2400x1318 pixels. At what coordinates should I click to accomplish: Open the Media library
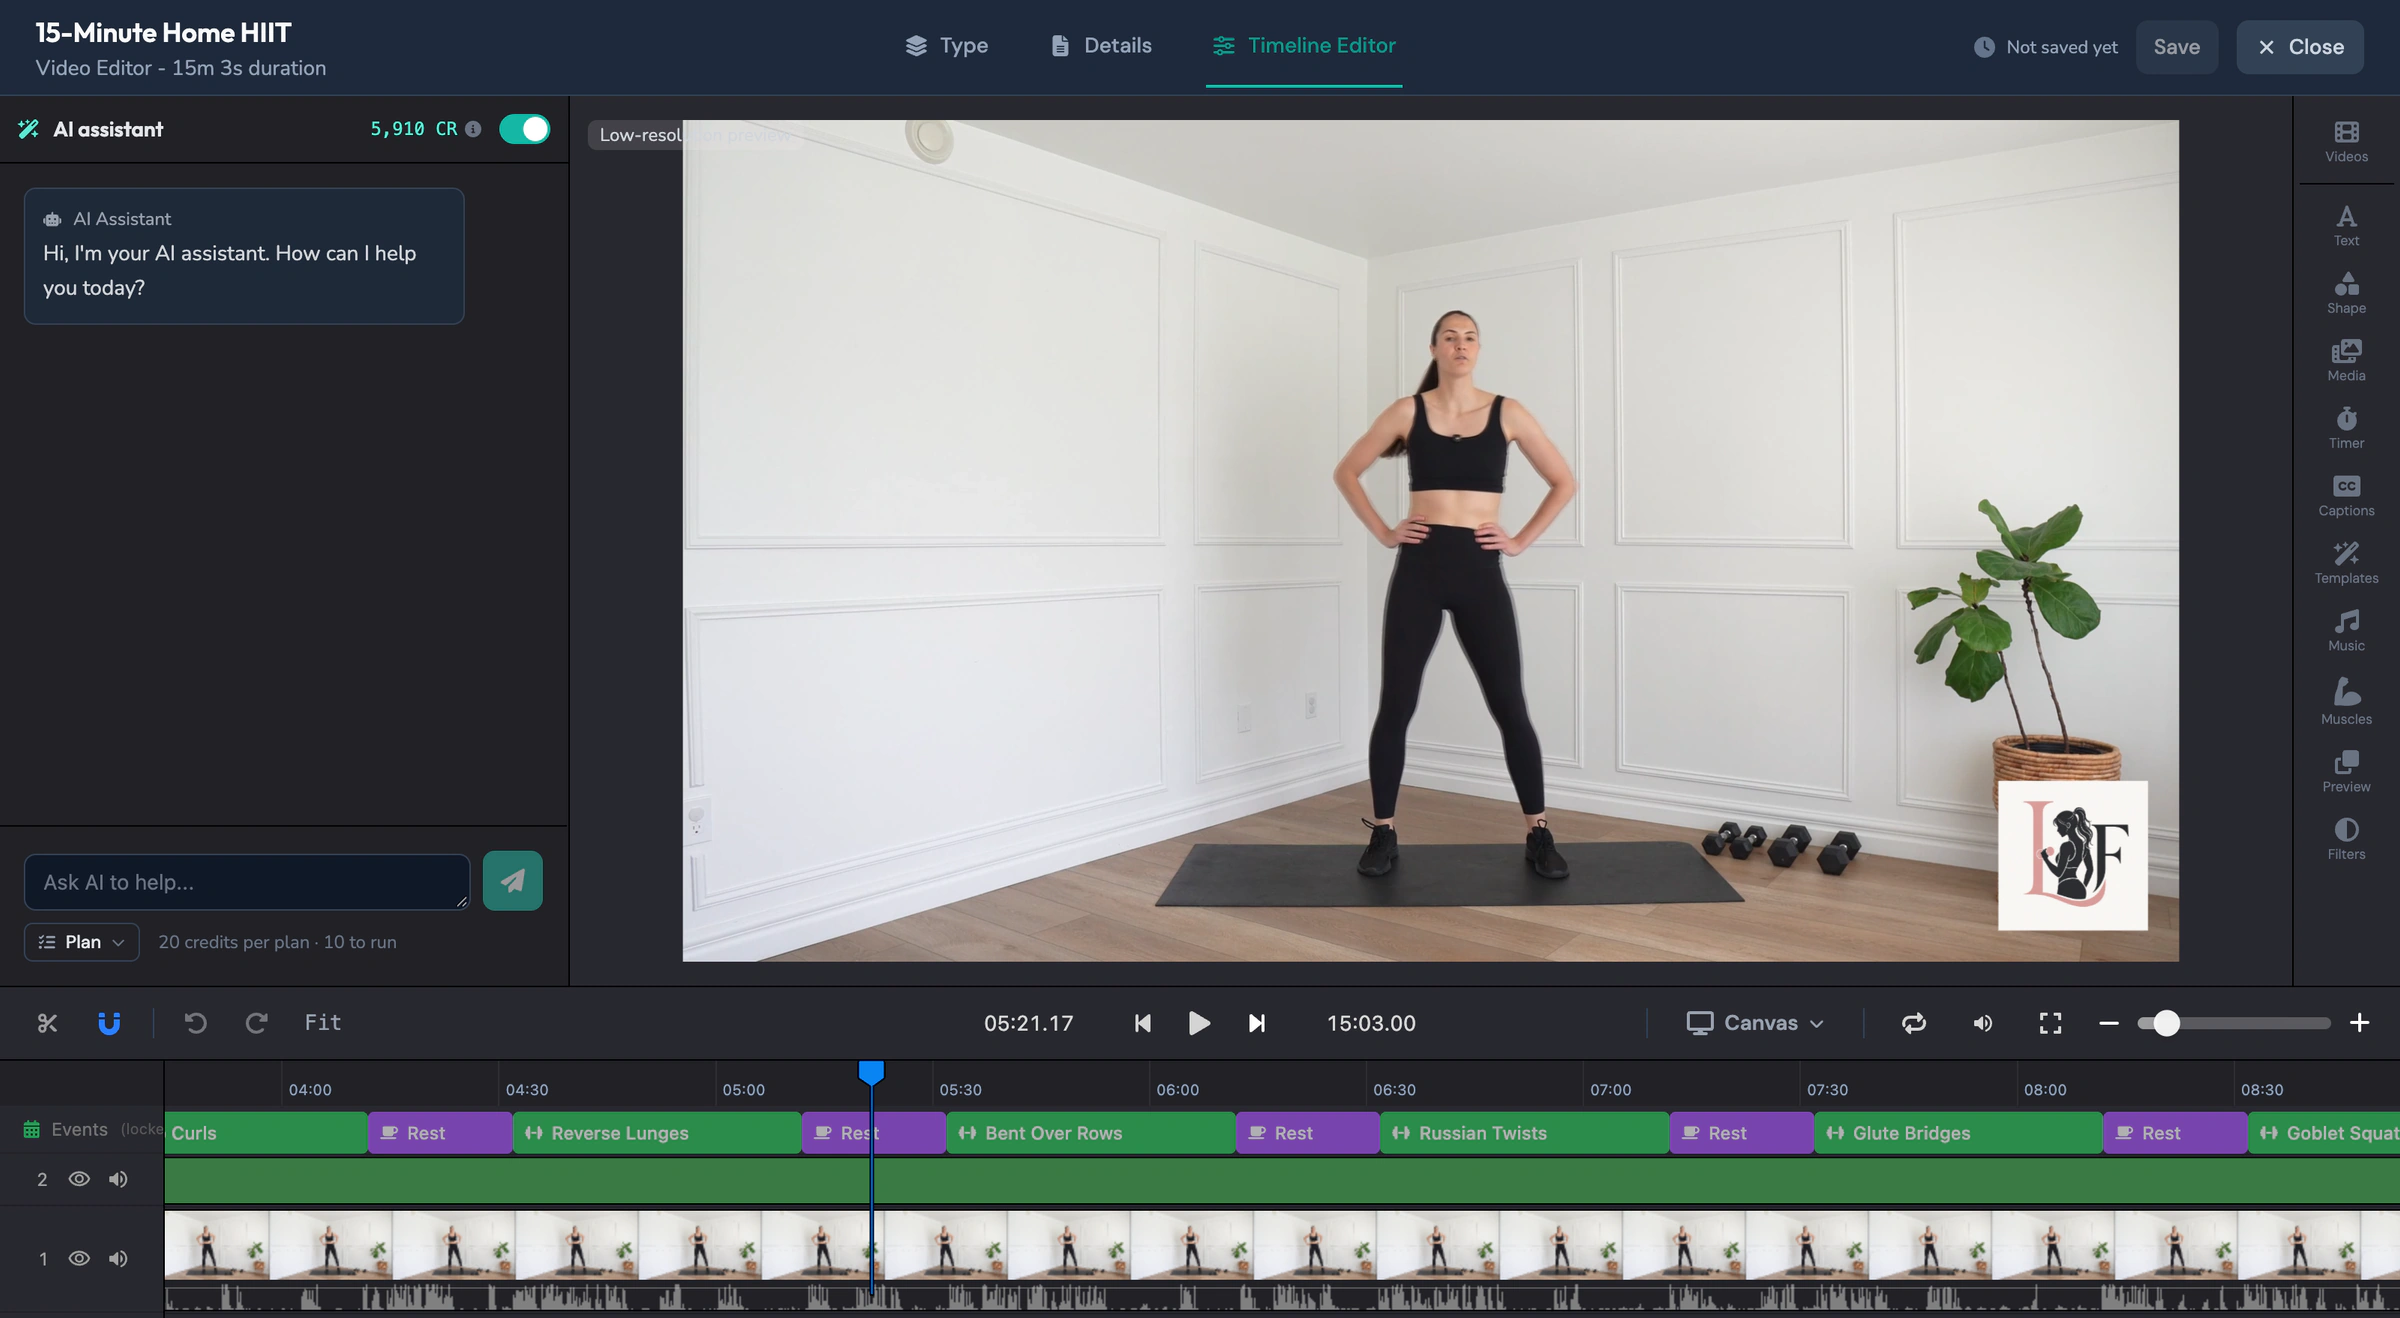click(x=2346, y=361)
